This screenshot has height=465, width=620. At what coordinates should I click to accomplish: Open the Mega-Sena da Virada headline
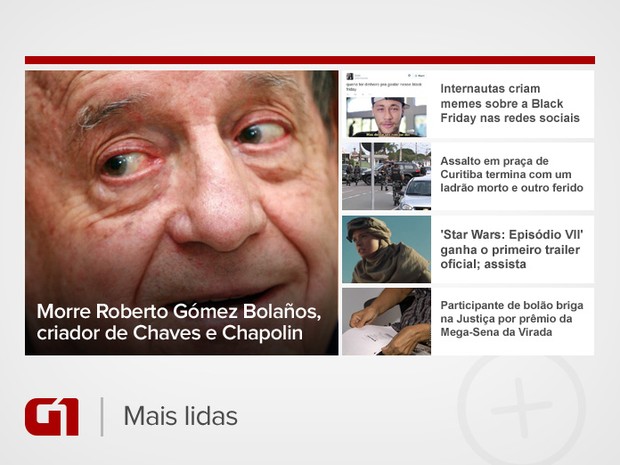point(512,319)
